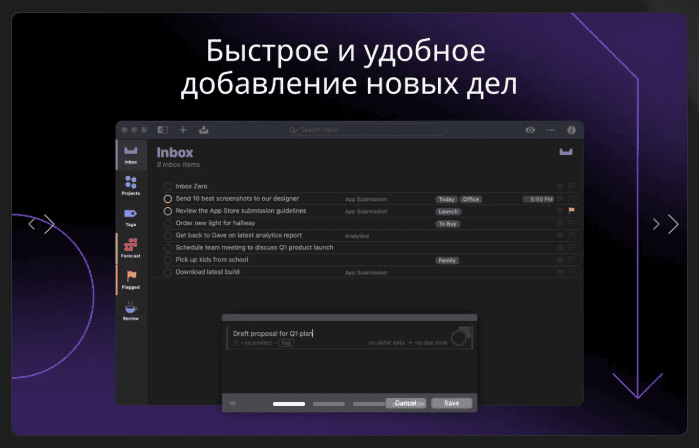
Task: Set a date via 'no defer date'
Action: pyautogui.click(x=387, y=343)
